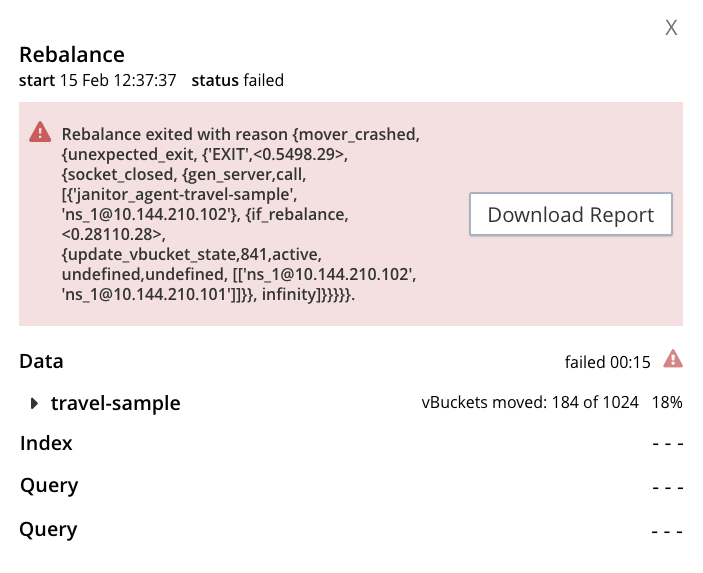Click the vBuckets moved: 184 of 1024 text
Image resolution: width=703 pixels, height=573 pixels.
coord(531,404)
